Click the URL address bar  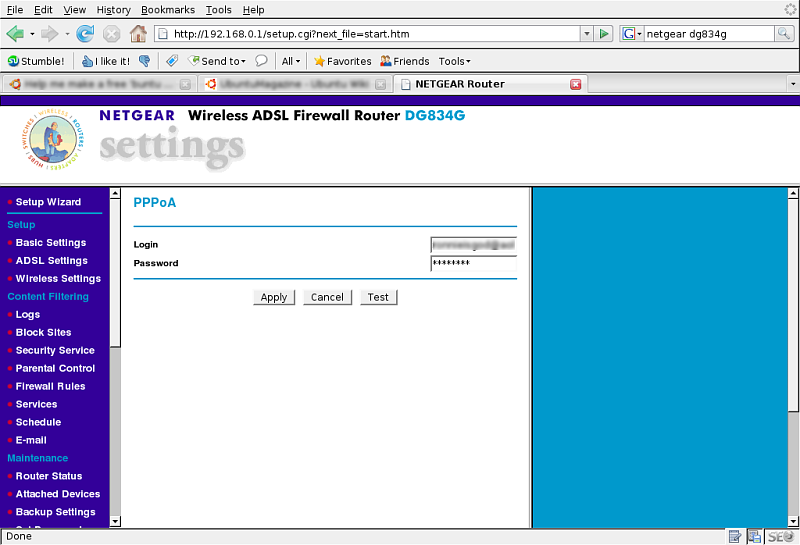367,34
